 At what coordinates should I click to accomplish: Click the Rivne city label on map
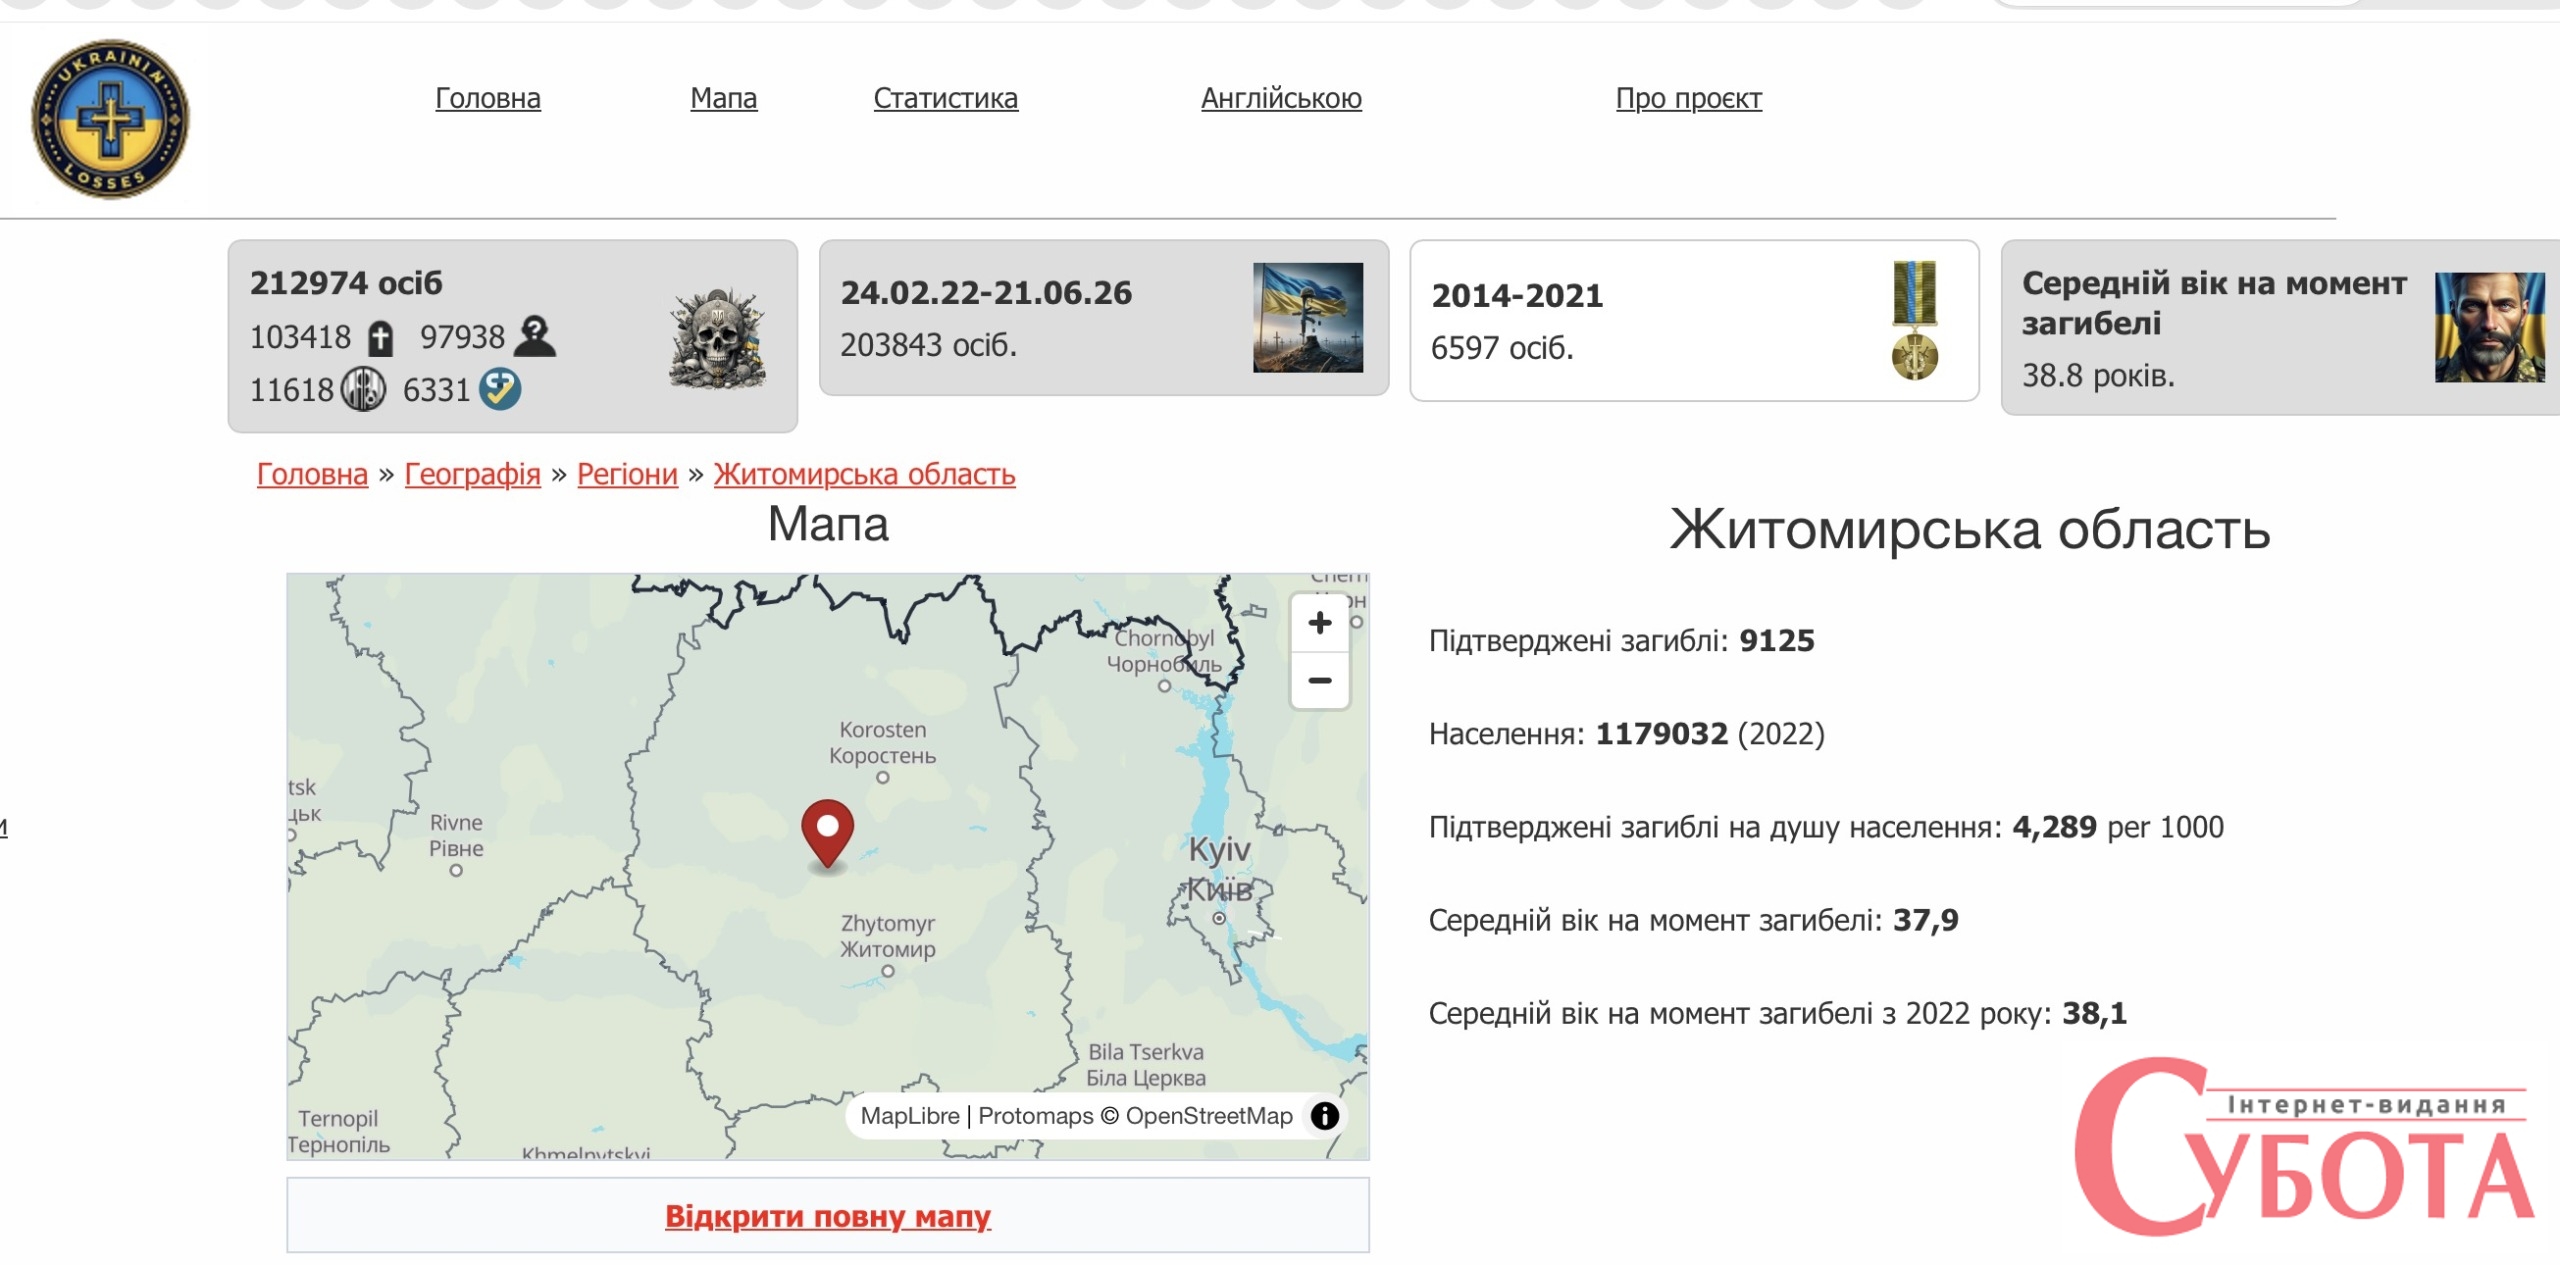456,836
